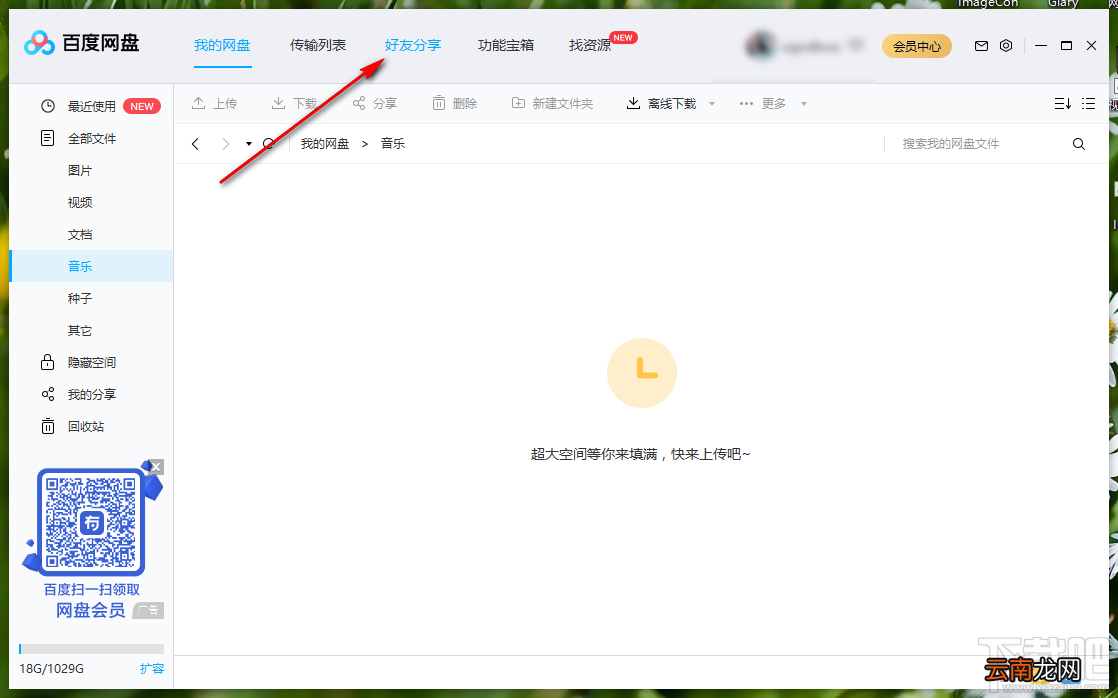Switch to the 功能宝箱 tab
This screenshot has height=698, width=1118.
[506, 46]
